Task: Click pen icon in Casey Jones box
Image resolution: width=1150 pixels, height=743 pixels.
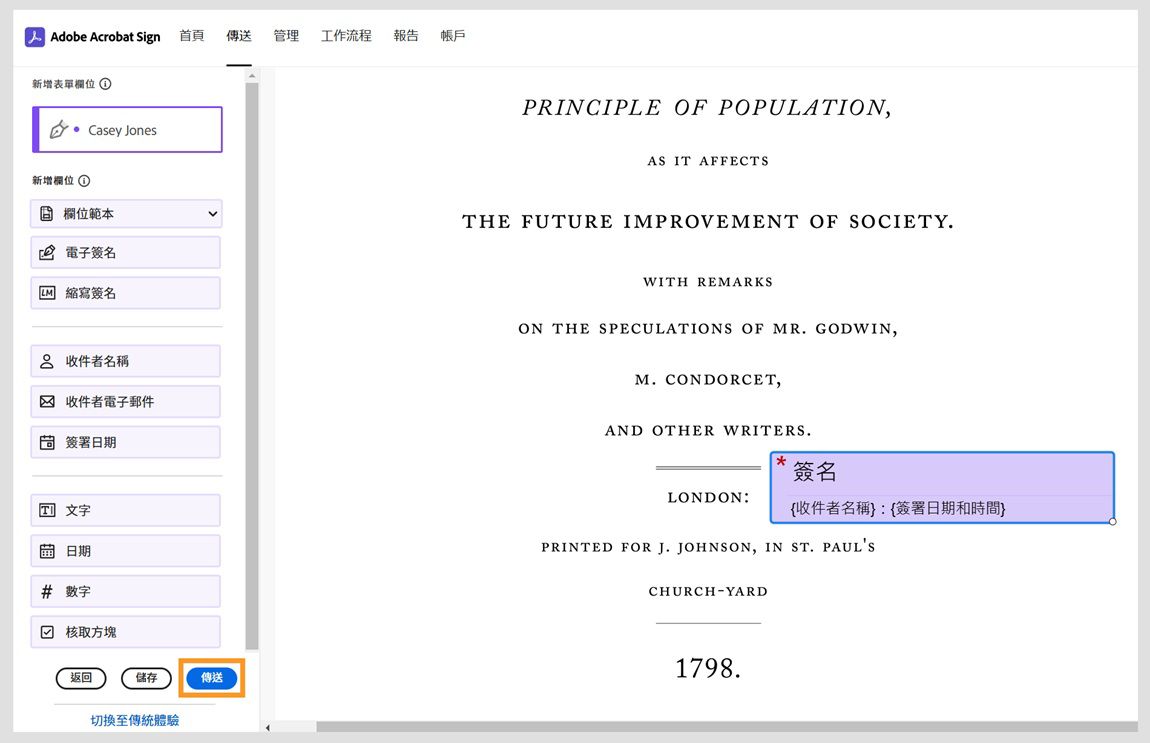Action: pos(59,130)
